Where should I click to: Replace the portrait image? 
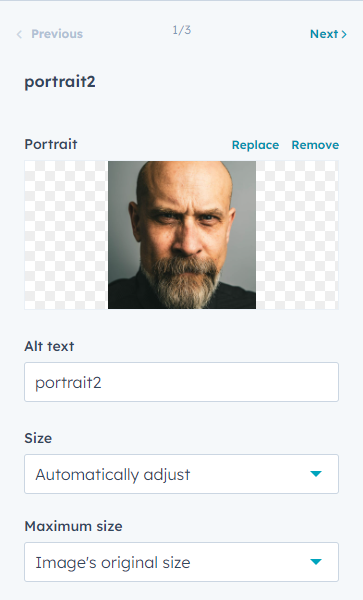click(255, 145)
